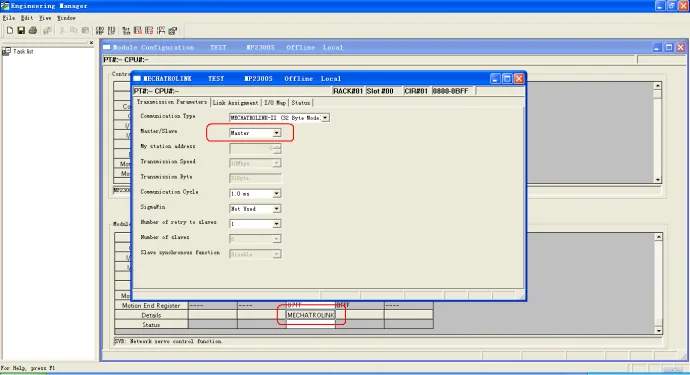The width and height of the screenshot is (690, 375).
Task: Click the MECHATROLINK cell in Details row
Action: click(x=311, y=315)
